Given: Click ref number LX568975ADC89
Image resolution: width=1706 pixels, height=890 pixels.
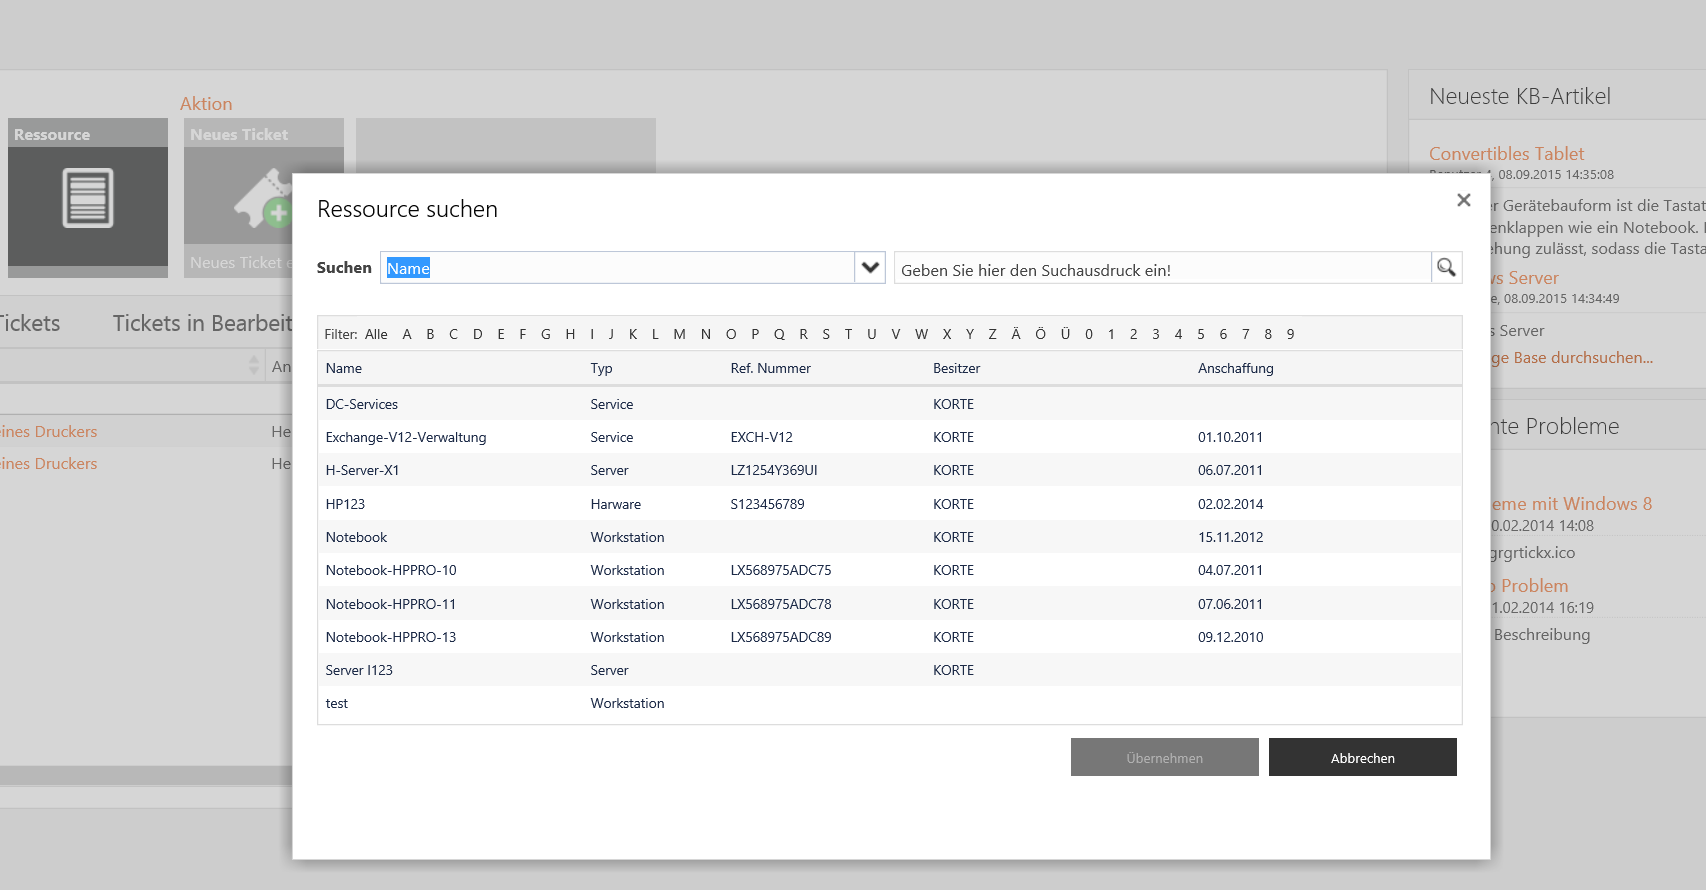Looking at the screenshot, I should (780, 637).
